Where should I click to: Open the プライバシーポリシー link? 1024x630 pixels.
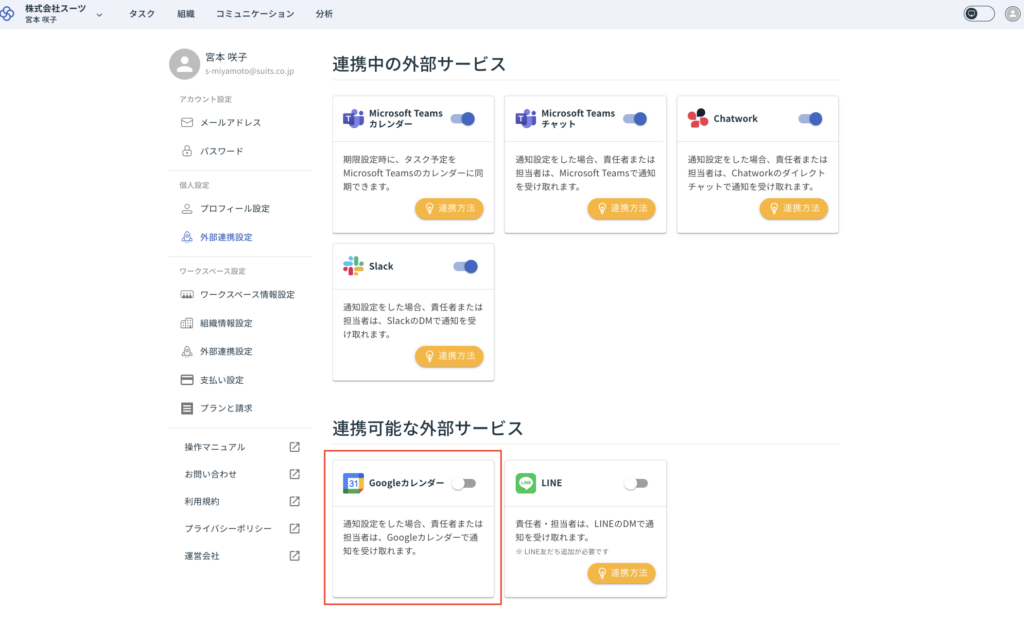pyautogui.click(x=228, y=529)
